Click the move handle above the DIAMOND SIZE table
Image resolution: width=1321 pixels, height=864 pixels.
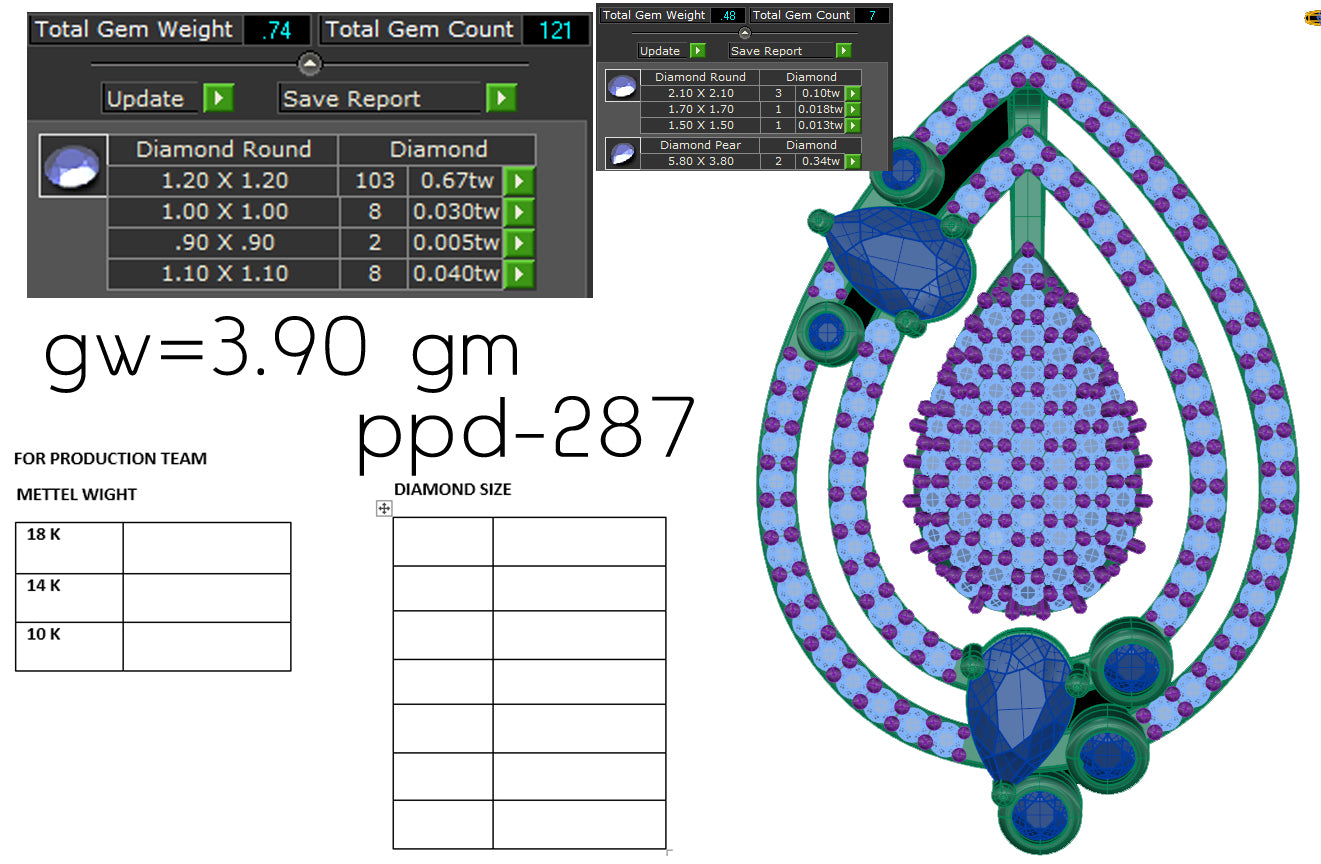pos(385,509)
